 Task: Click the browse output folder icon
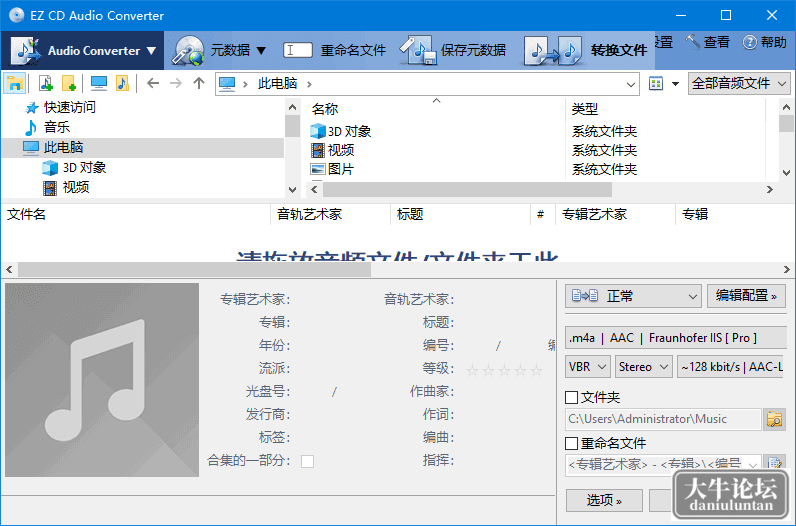coord(775,419)
